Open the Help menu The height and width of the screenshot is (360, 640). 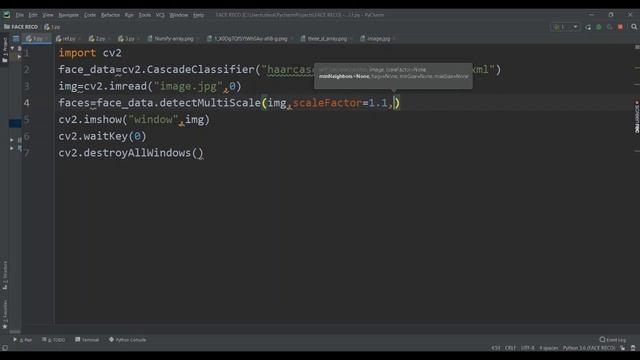(198, 15)
